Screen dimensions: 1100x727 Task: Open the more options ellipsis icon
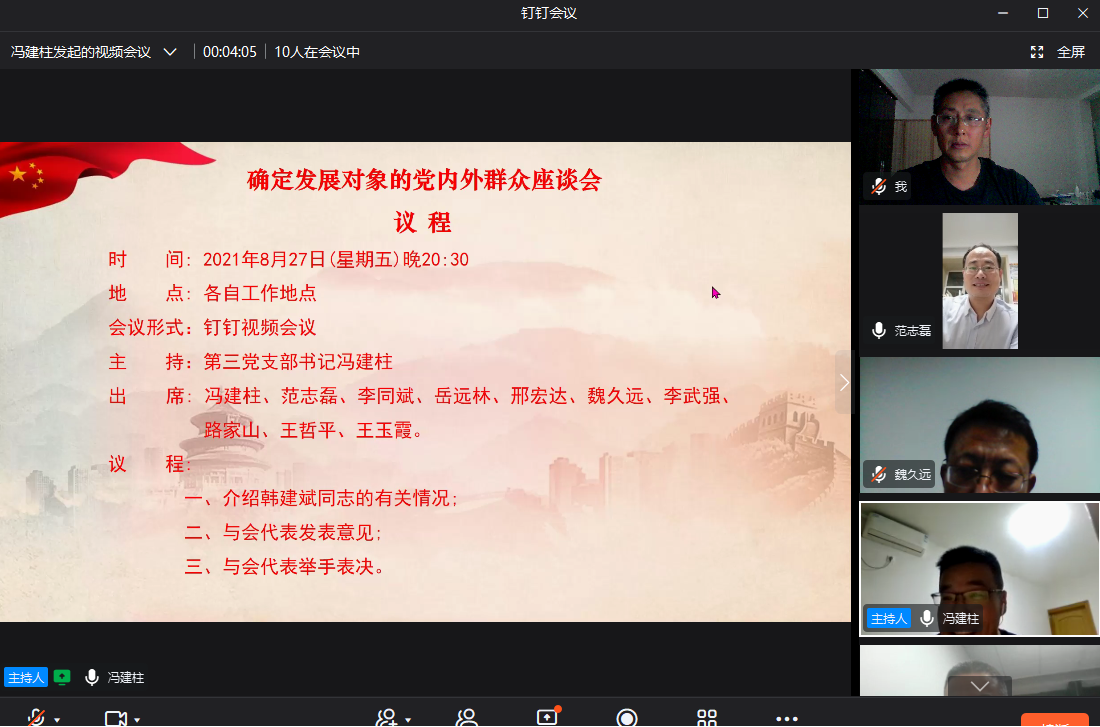pyautogui.click(x=789, y=716)
